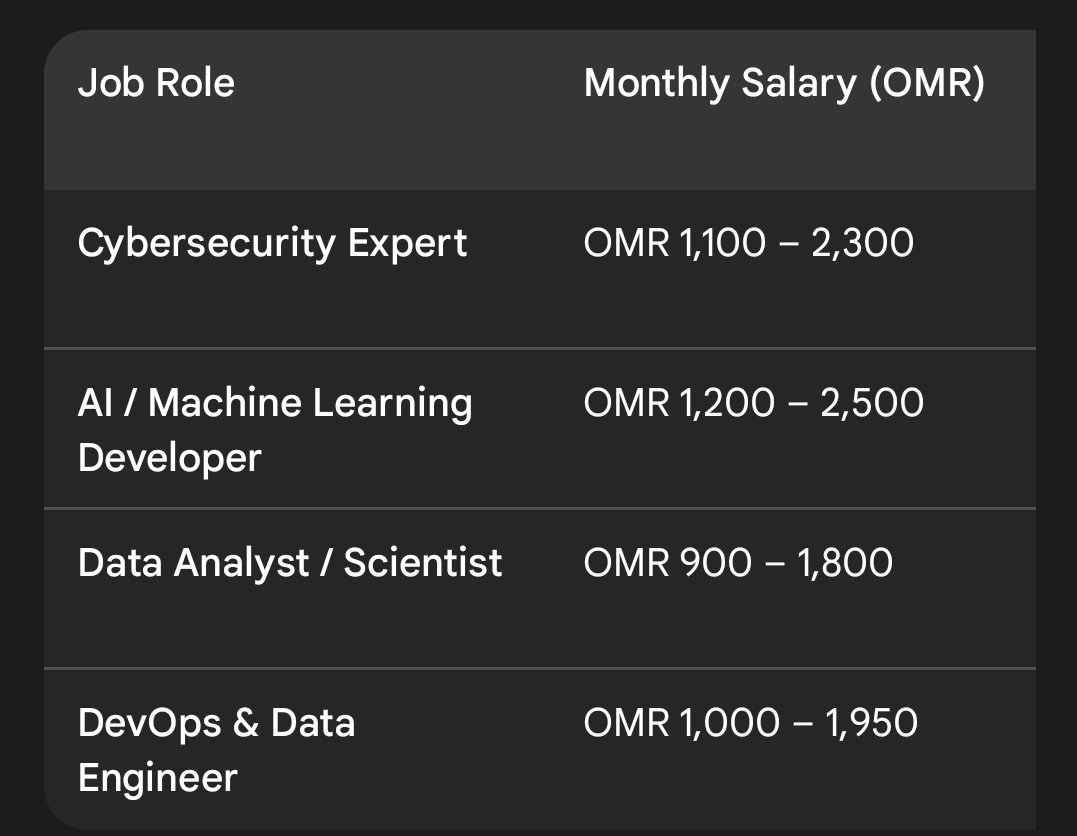Click the "1,800" maximum salary value
The height and width of the screenshot is (836, 1077).
(x=845, y=563)
